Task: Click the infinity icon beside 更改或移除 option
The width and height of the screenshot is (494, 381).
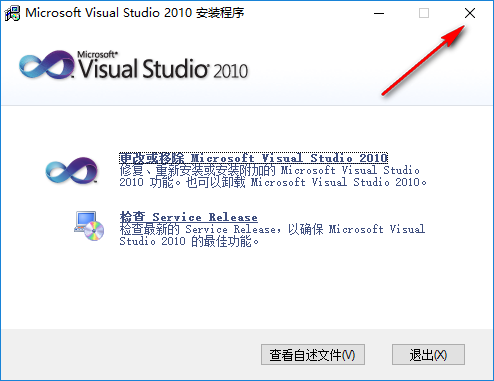Action: tap(72, 170)
